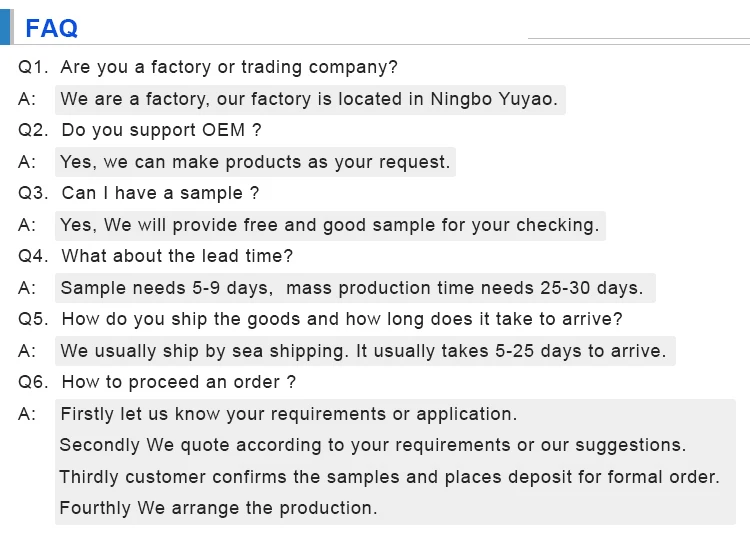Select the question about OEM support
The image size is (750, 534).
161,130
